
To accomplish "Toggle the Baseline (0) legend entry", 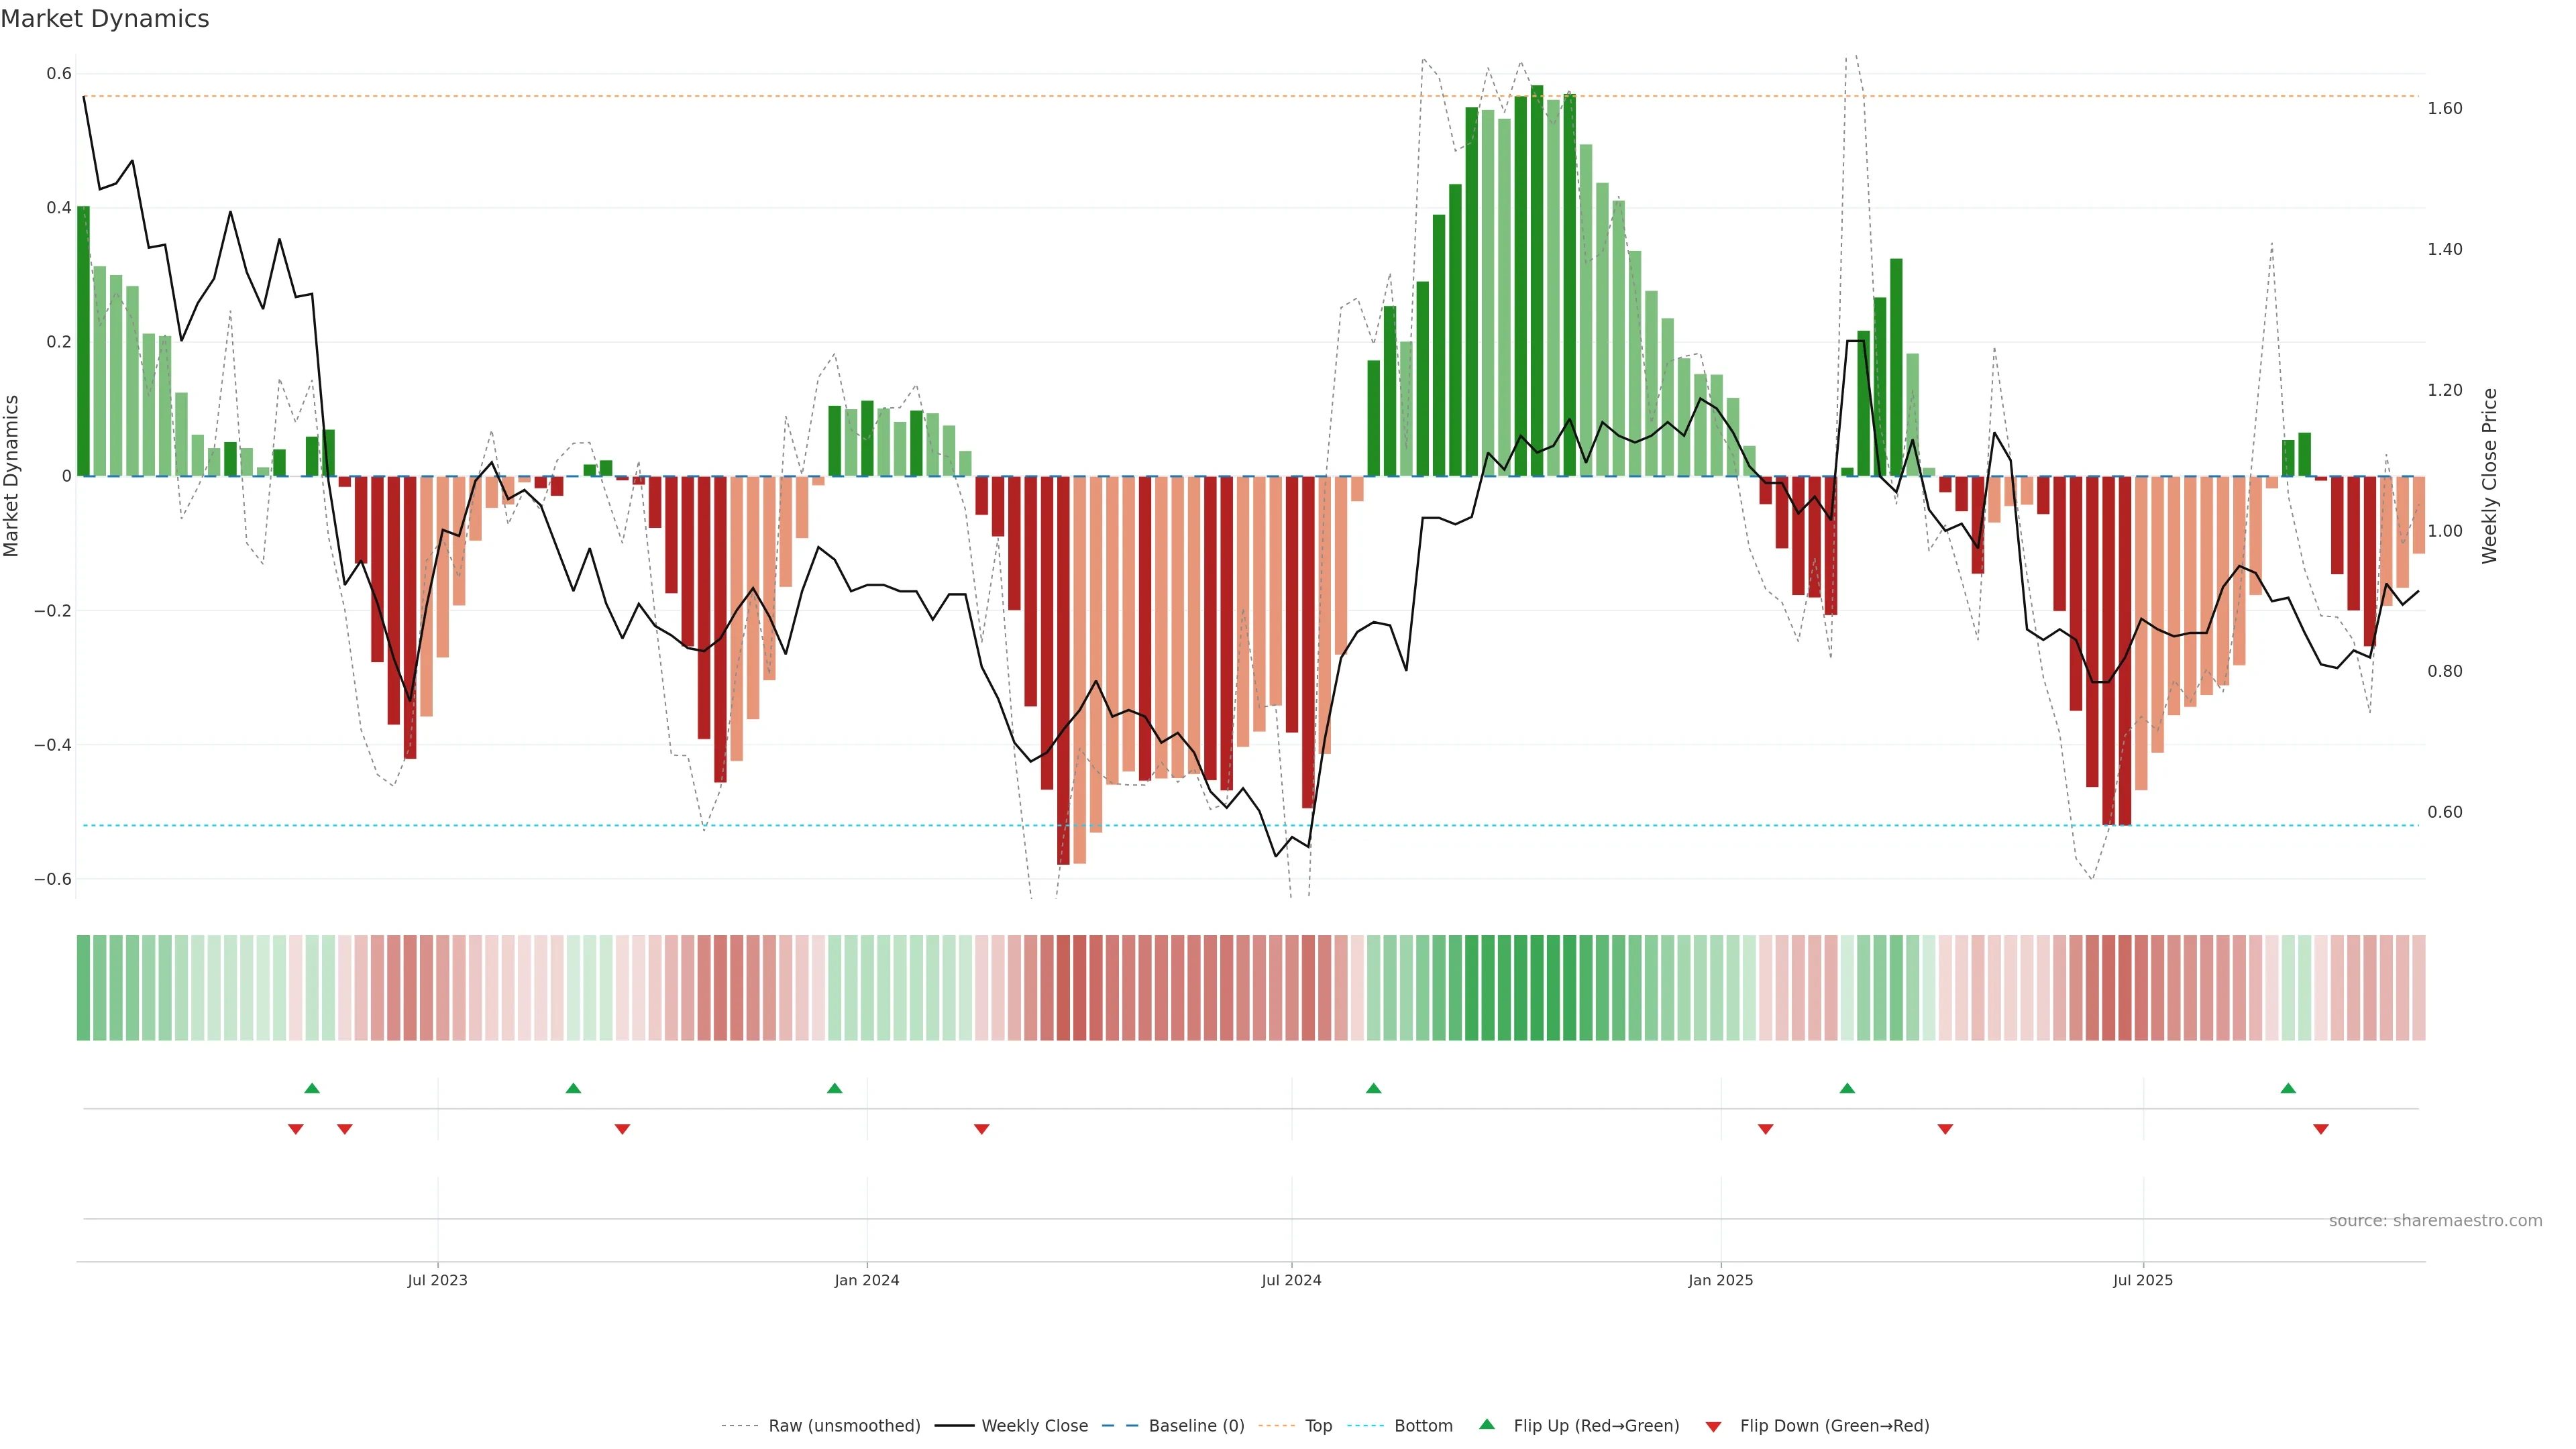I will click(x=1196, y=1426).
